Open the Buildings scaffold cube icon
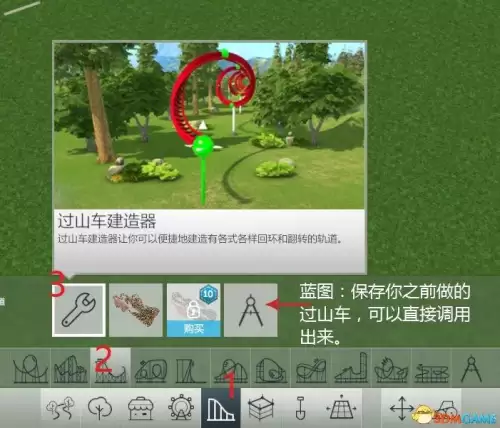Viewport: 500px width, 428px height. coord(261,408)
